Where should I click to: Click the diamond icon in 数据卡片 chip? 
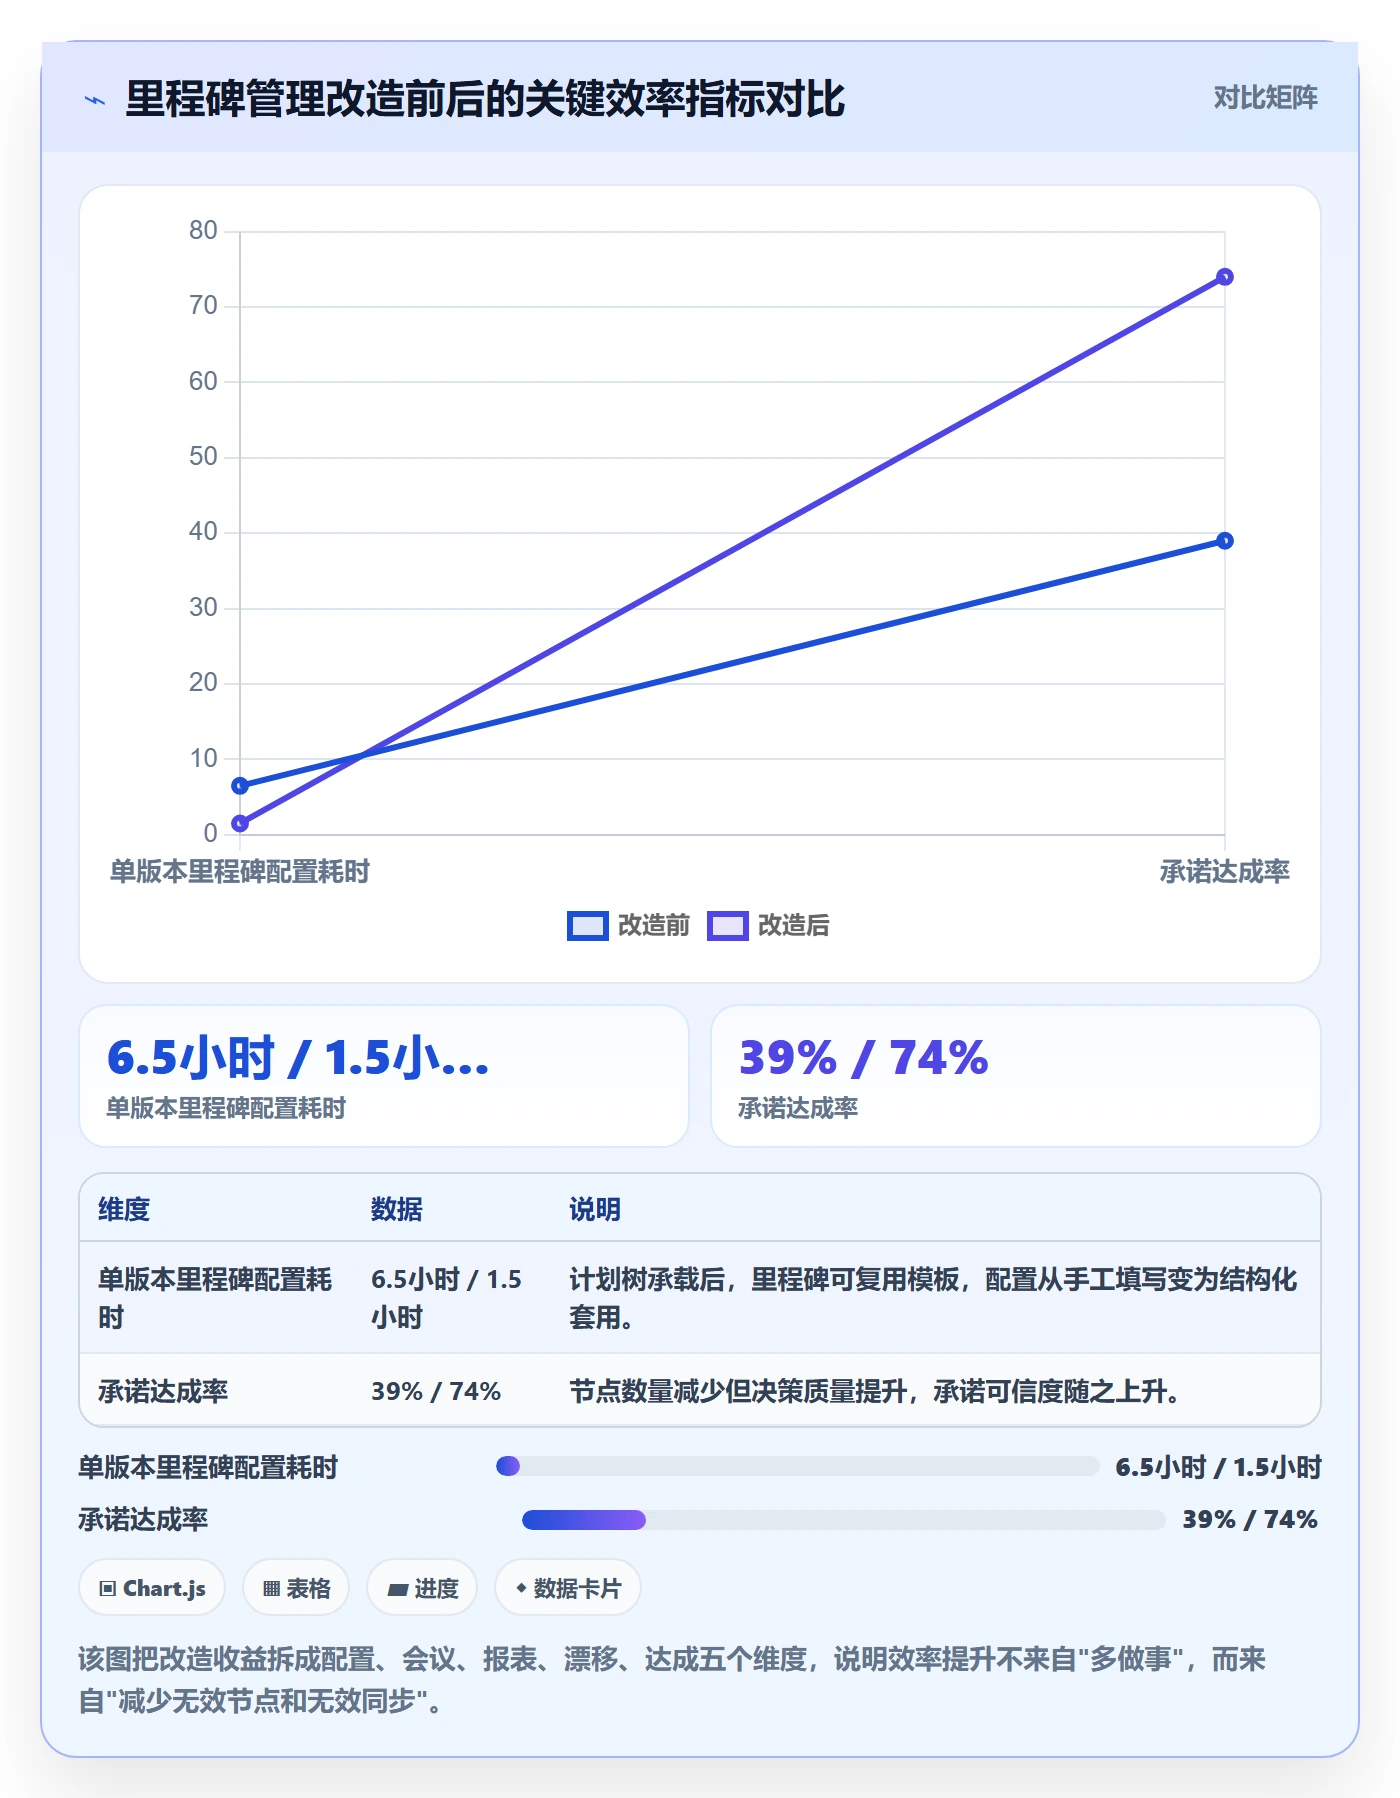tap(521, 1588)
